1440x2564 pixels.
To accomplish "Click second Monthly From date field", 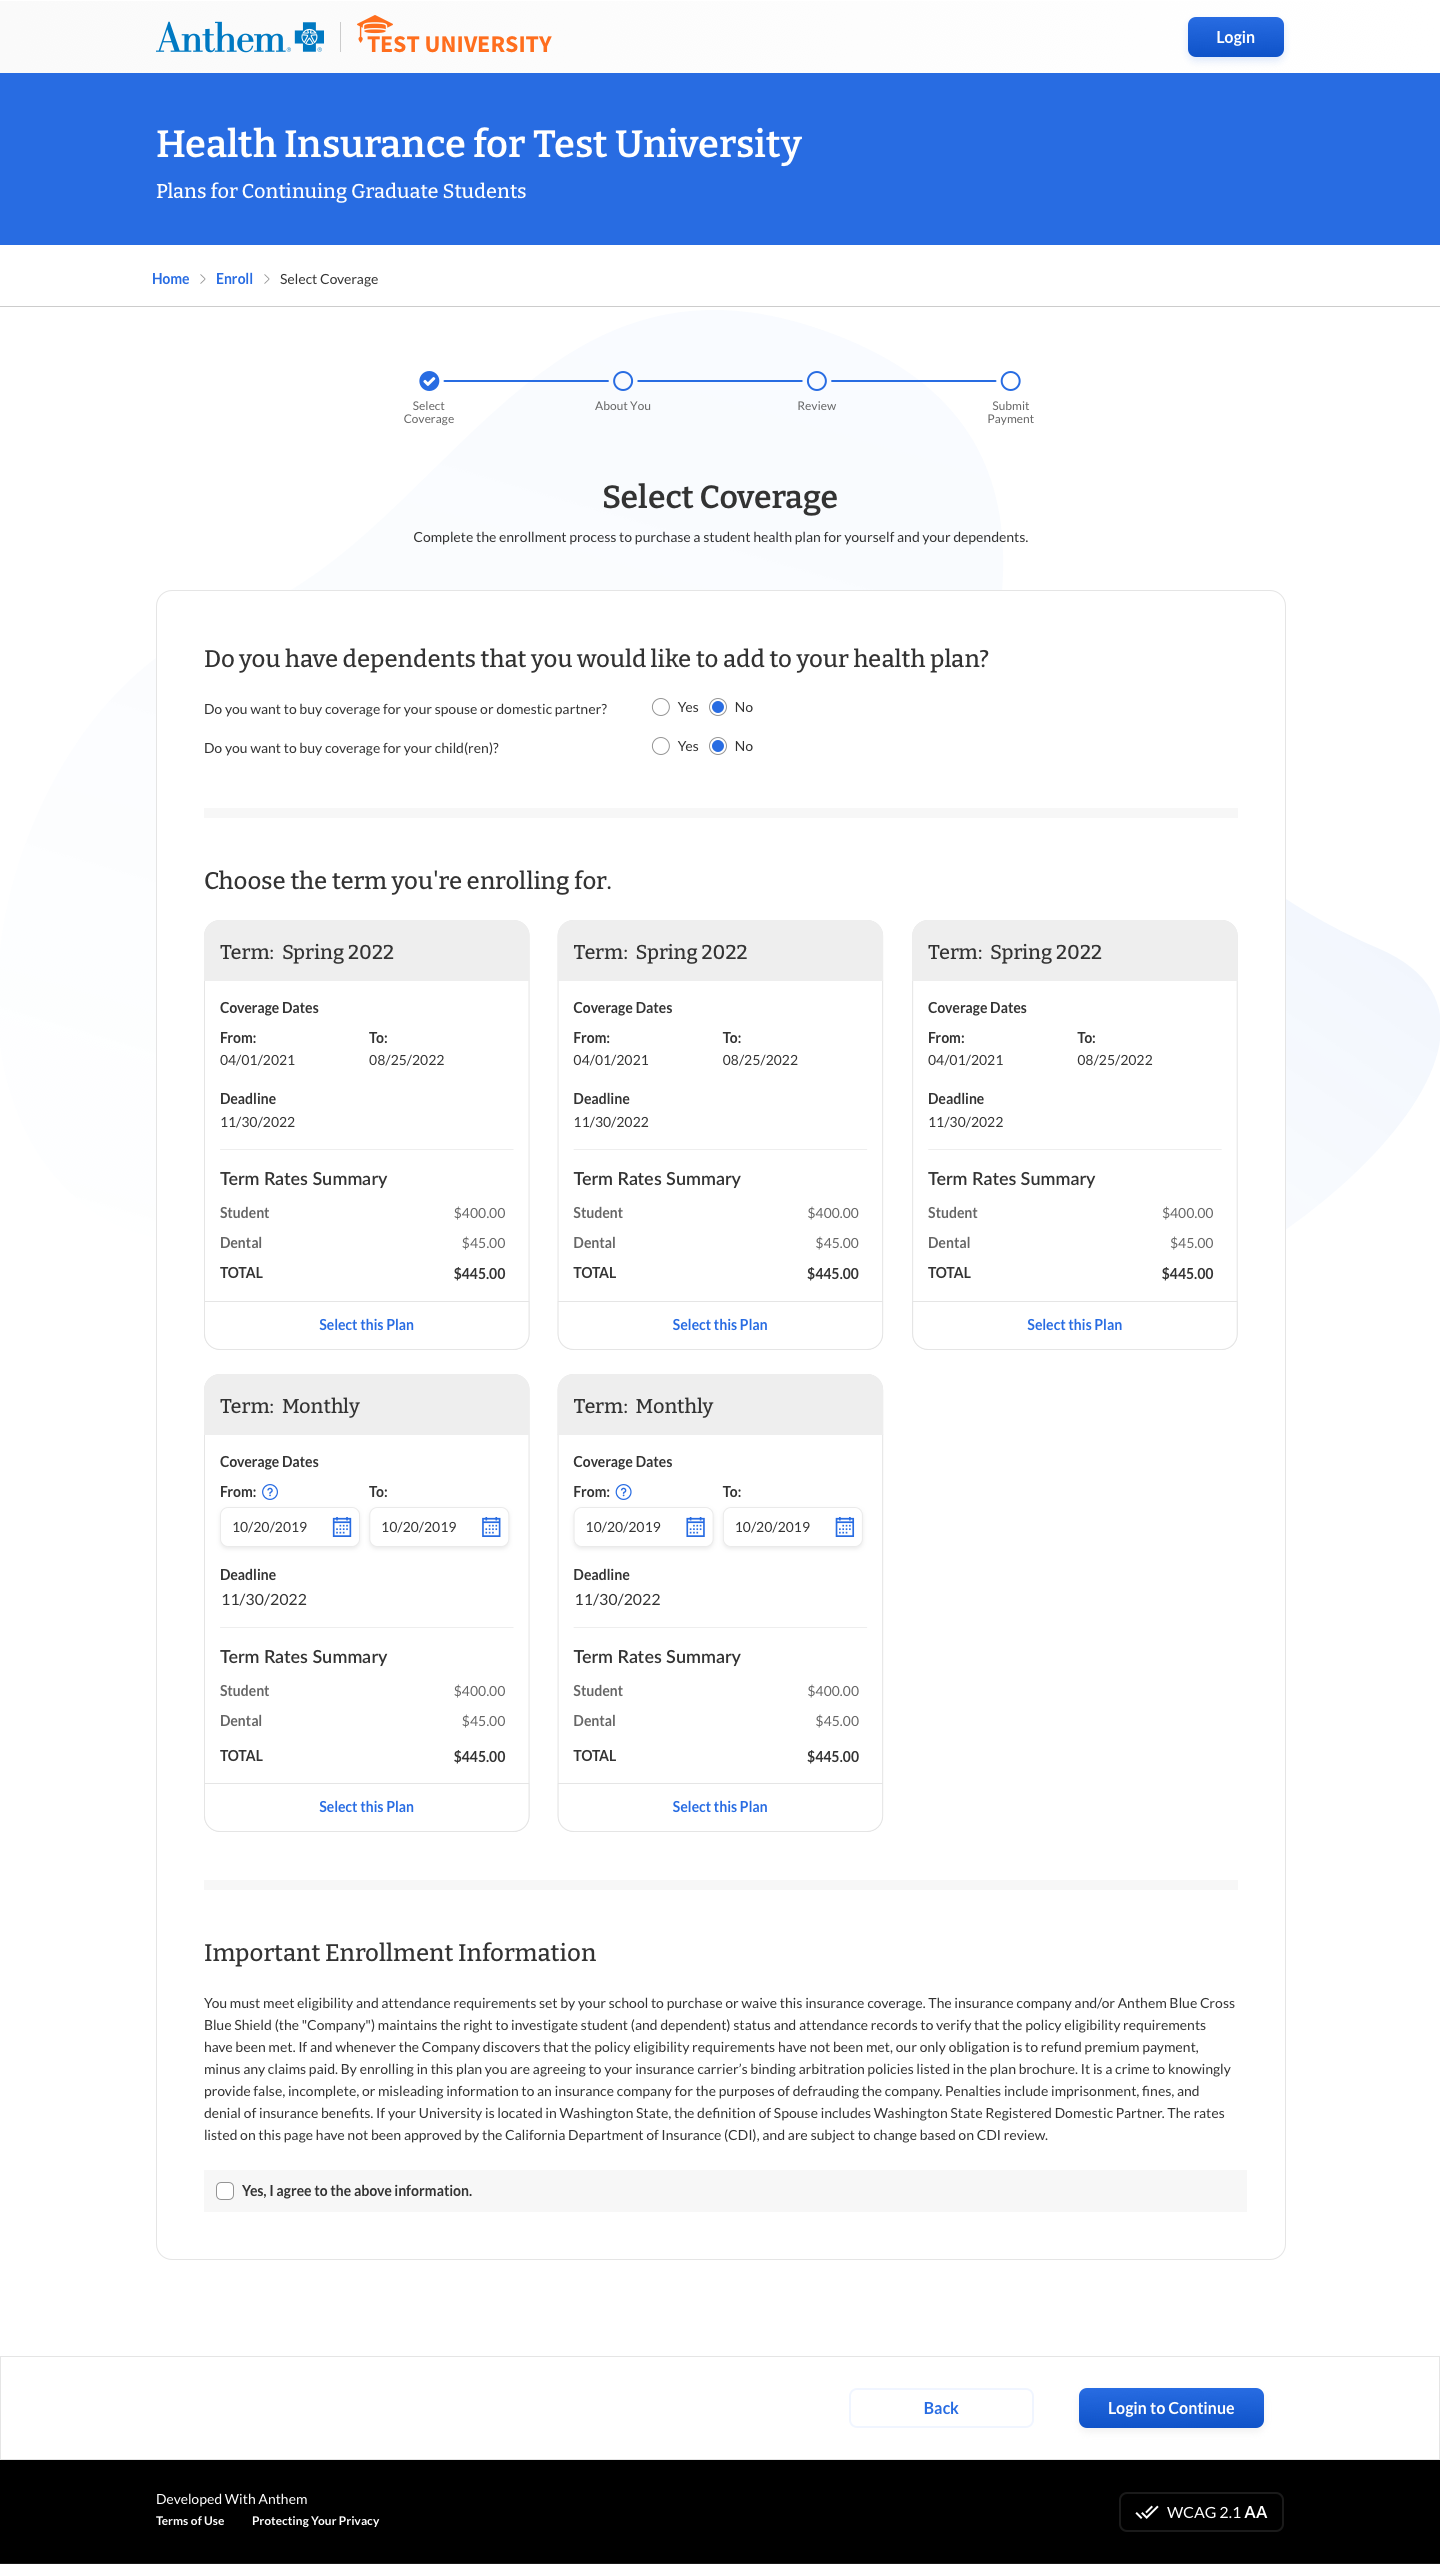I will [643, 1527].
